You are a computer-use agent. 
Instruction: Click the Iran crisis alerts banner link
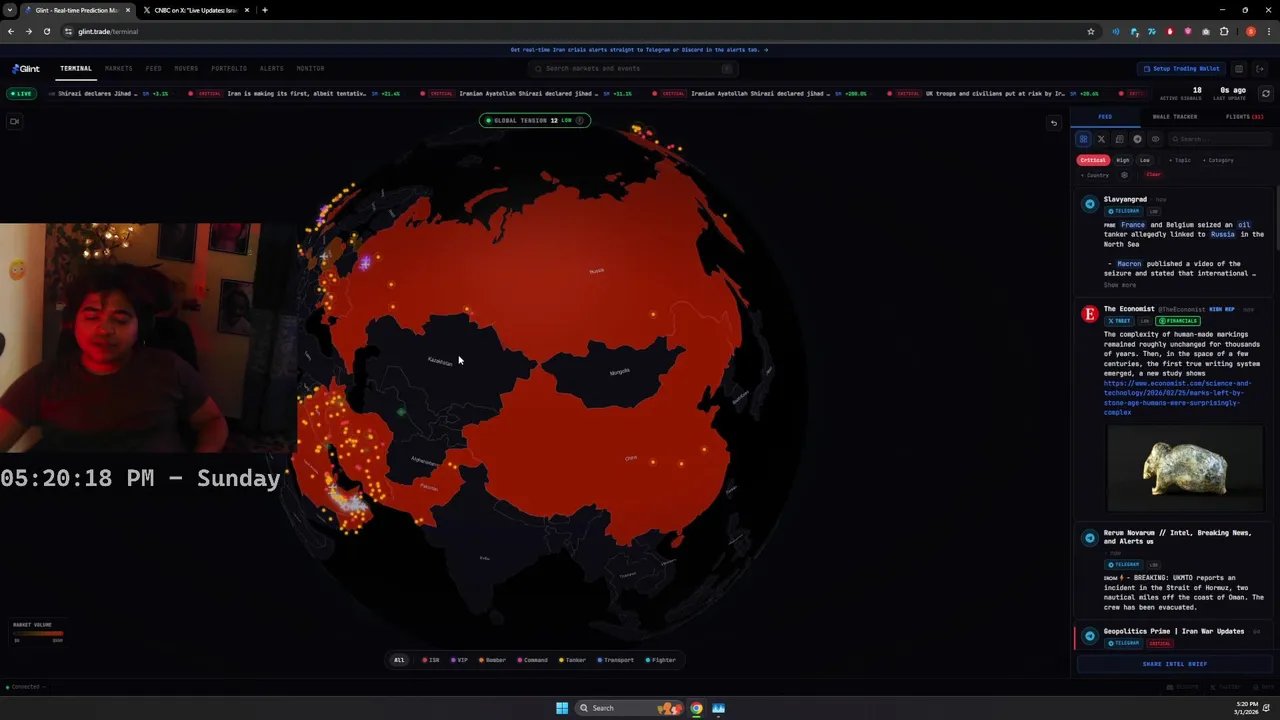[640, 49]
